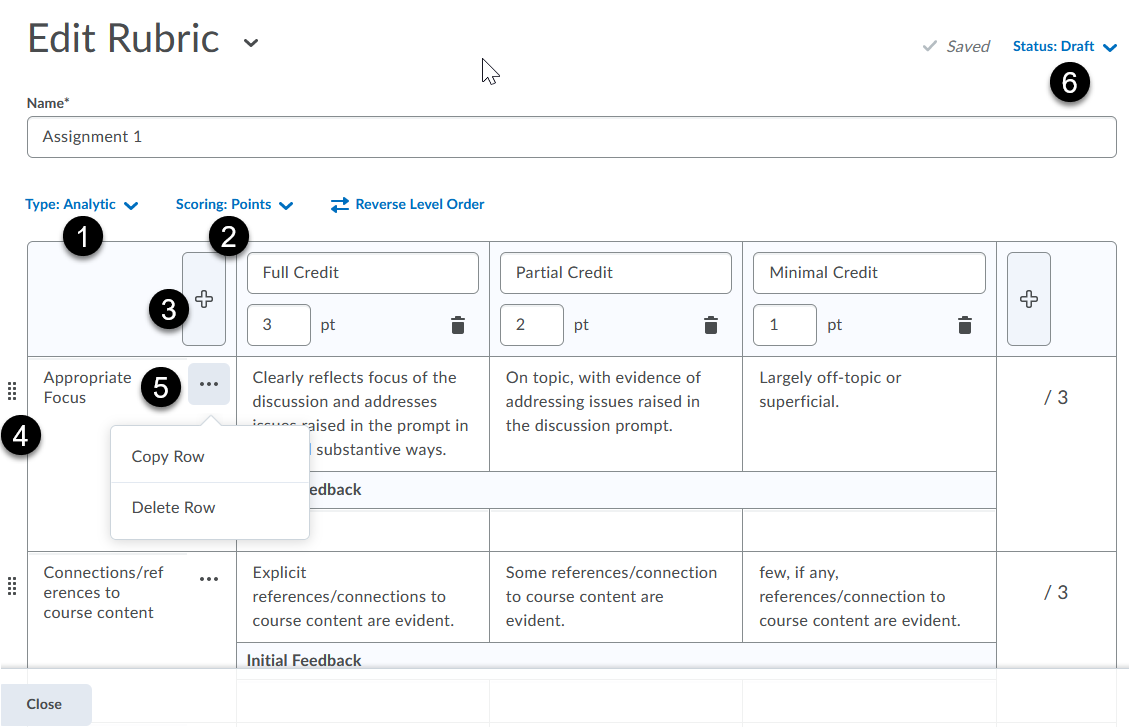1129x727 pixels.
Task: Click the Full Credit level name field
Action: [362, 273]
